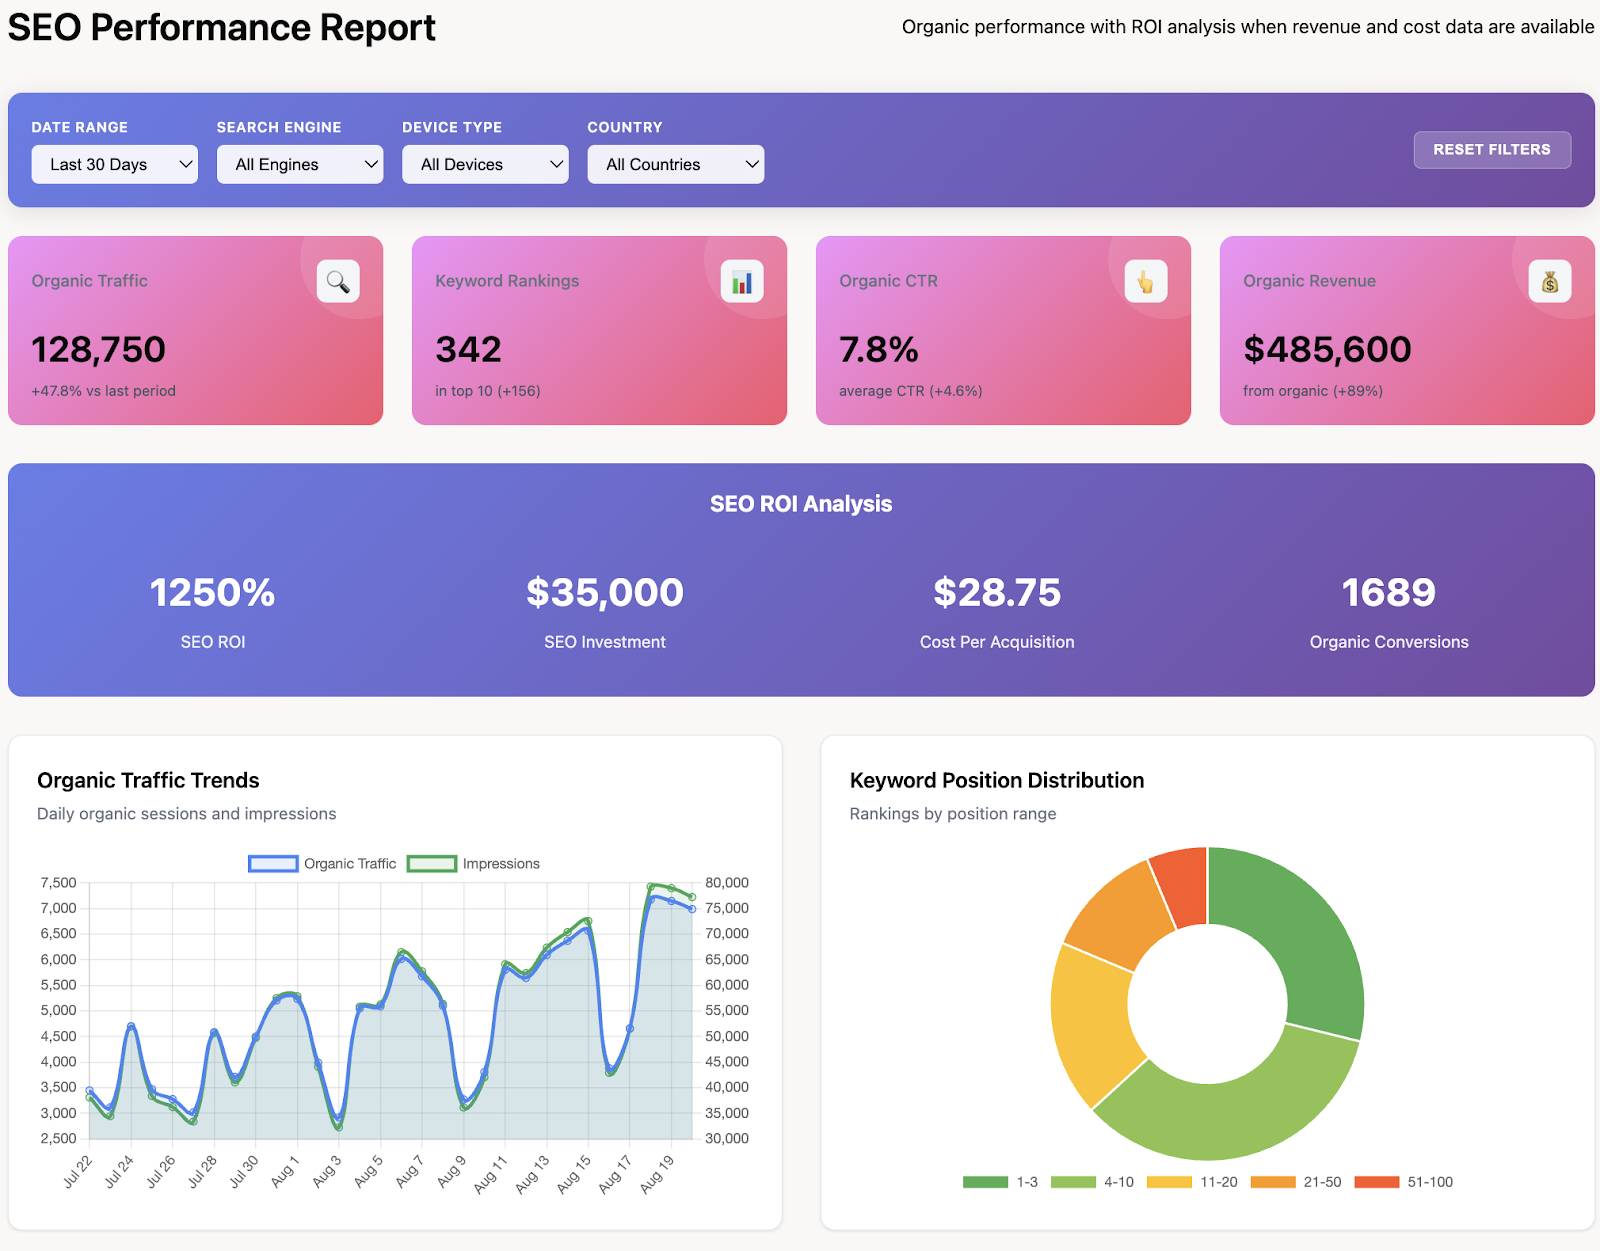Toggle the 4-10 position legend item
The height and width of the screenshot is (1251, 1600).
tap(1092, 1182)
